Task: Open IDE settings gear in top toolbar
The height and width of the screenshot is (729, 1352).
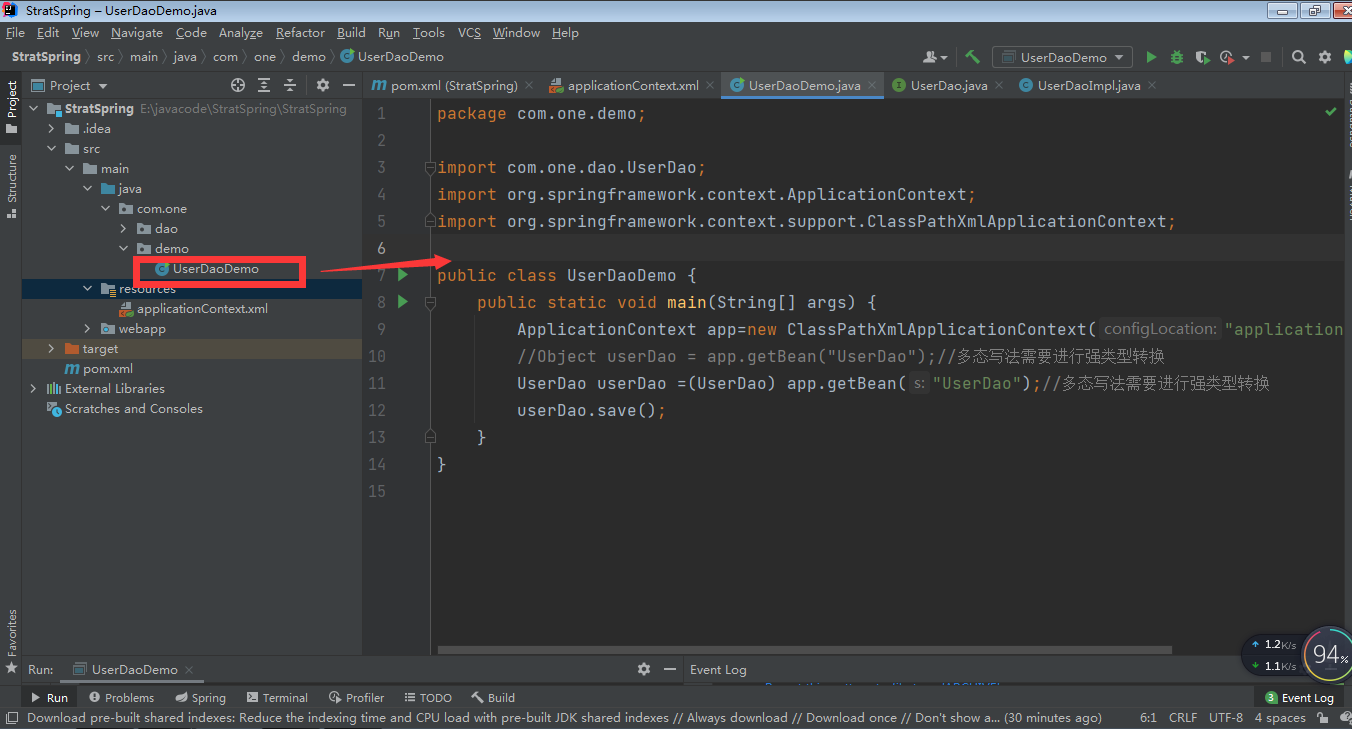Action: point(1325,57)
